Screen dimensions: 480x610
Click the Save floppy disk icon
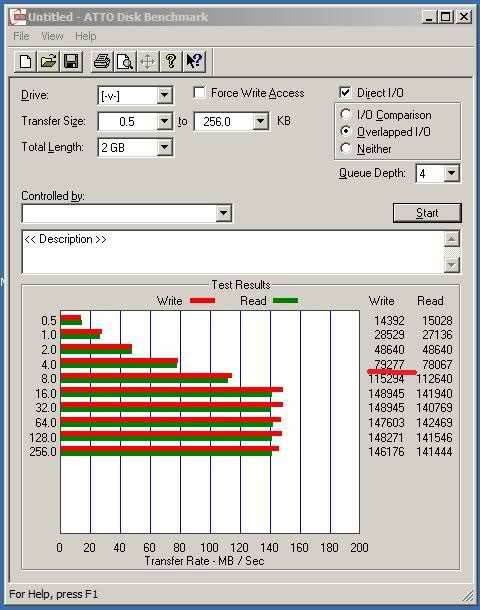click(71, 61)
